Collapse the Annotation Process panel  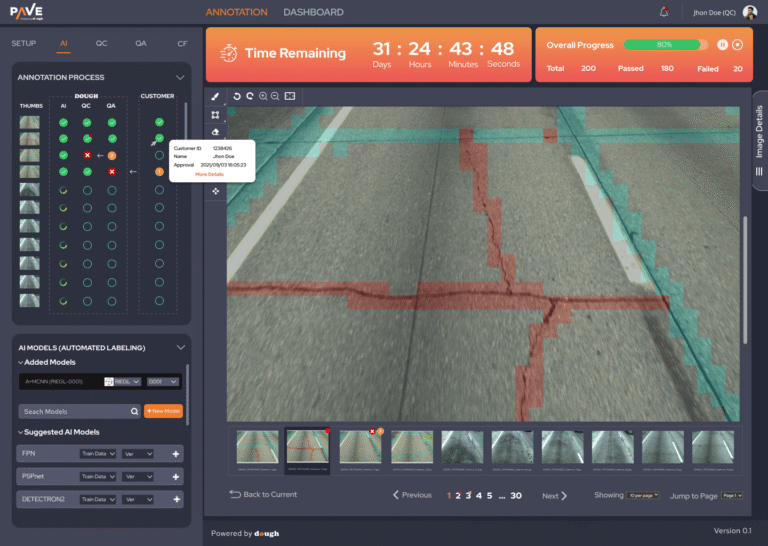click(x=180, y=77)
